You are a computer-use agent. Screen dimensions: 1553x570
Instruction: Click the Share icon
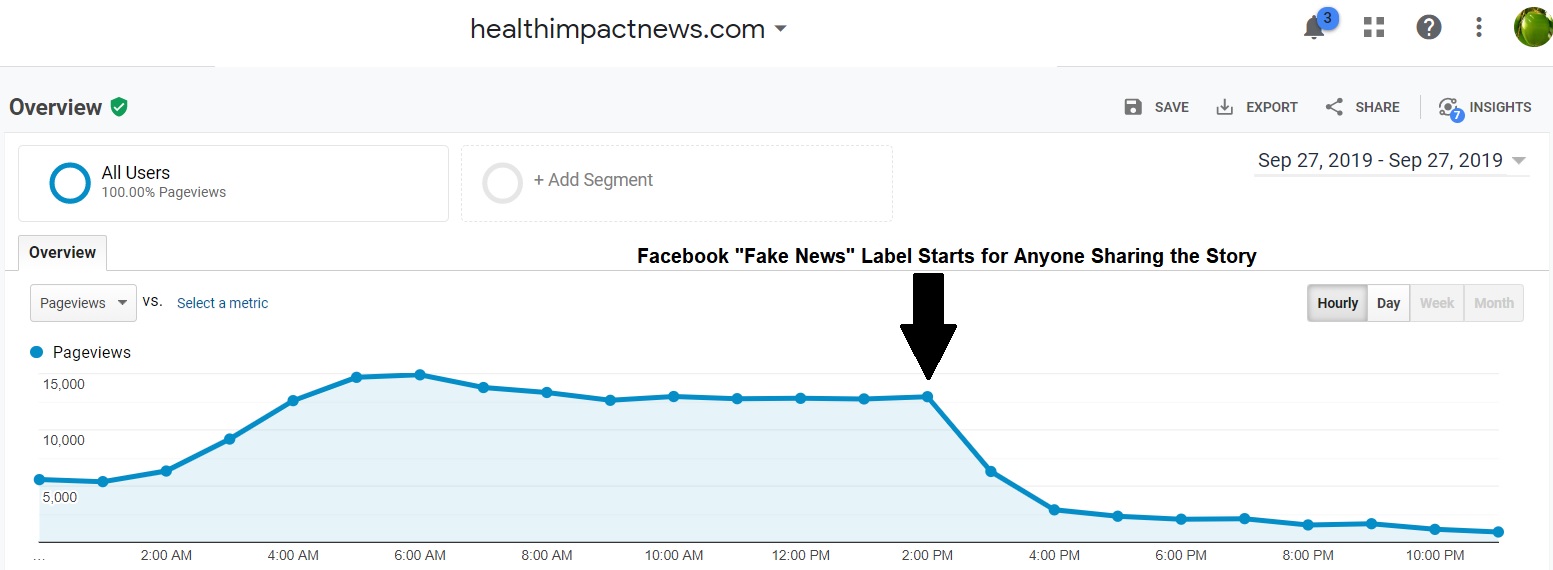[x=1334, y=107]
